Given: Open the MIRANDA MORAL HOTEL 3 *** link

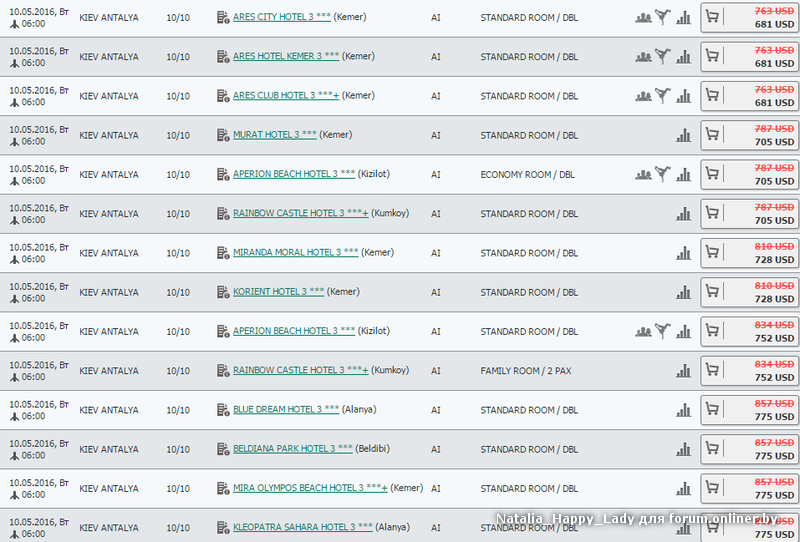Looking at the screenshot, I should [295, 253].
